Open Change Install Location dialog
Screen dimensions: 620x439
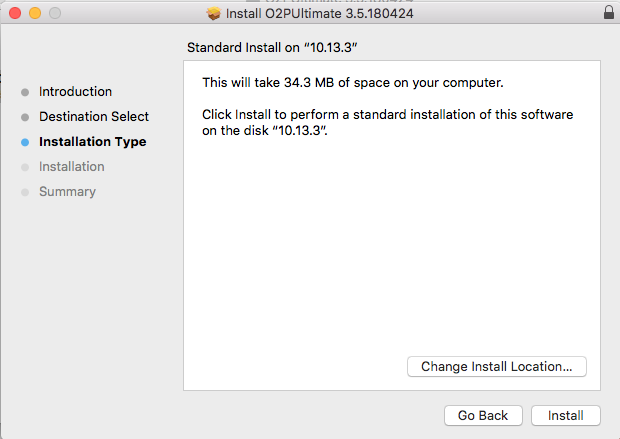point(497,367)
